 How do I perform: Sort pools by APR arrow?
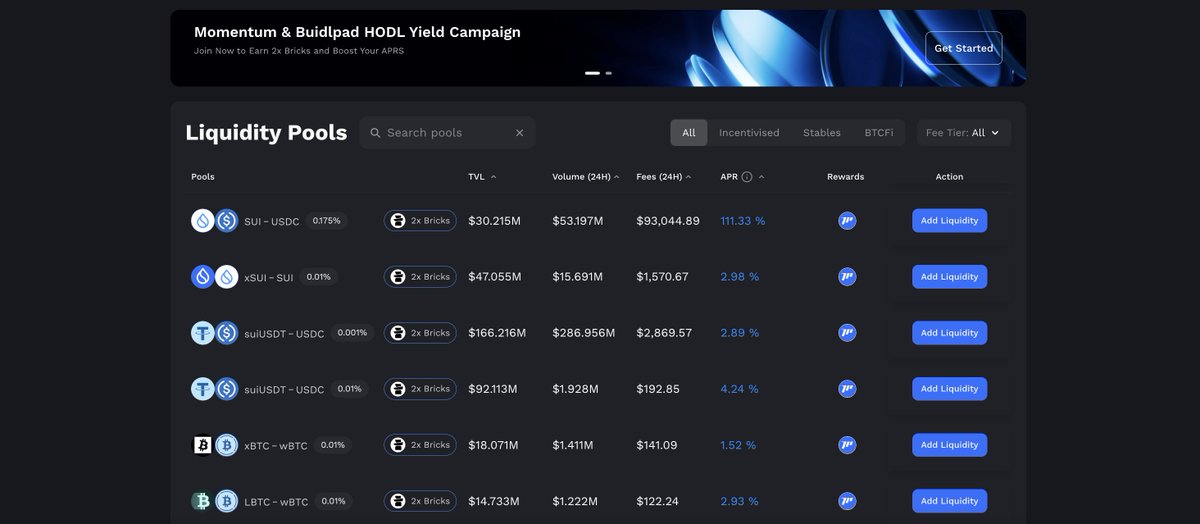tap(761, 177)
